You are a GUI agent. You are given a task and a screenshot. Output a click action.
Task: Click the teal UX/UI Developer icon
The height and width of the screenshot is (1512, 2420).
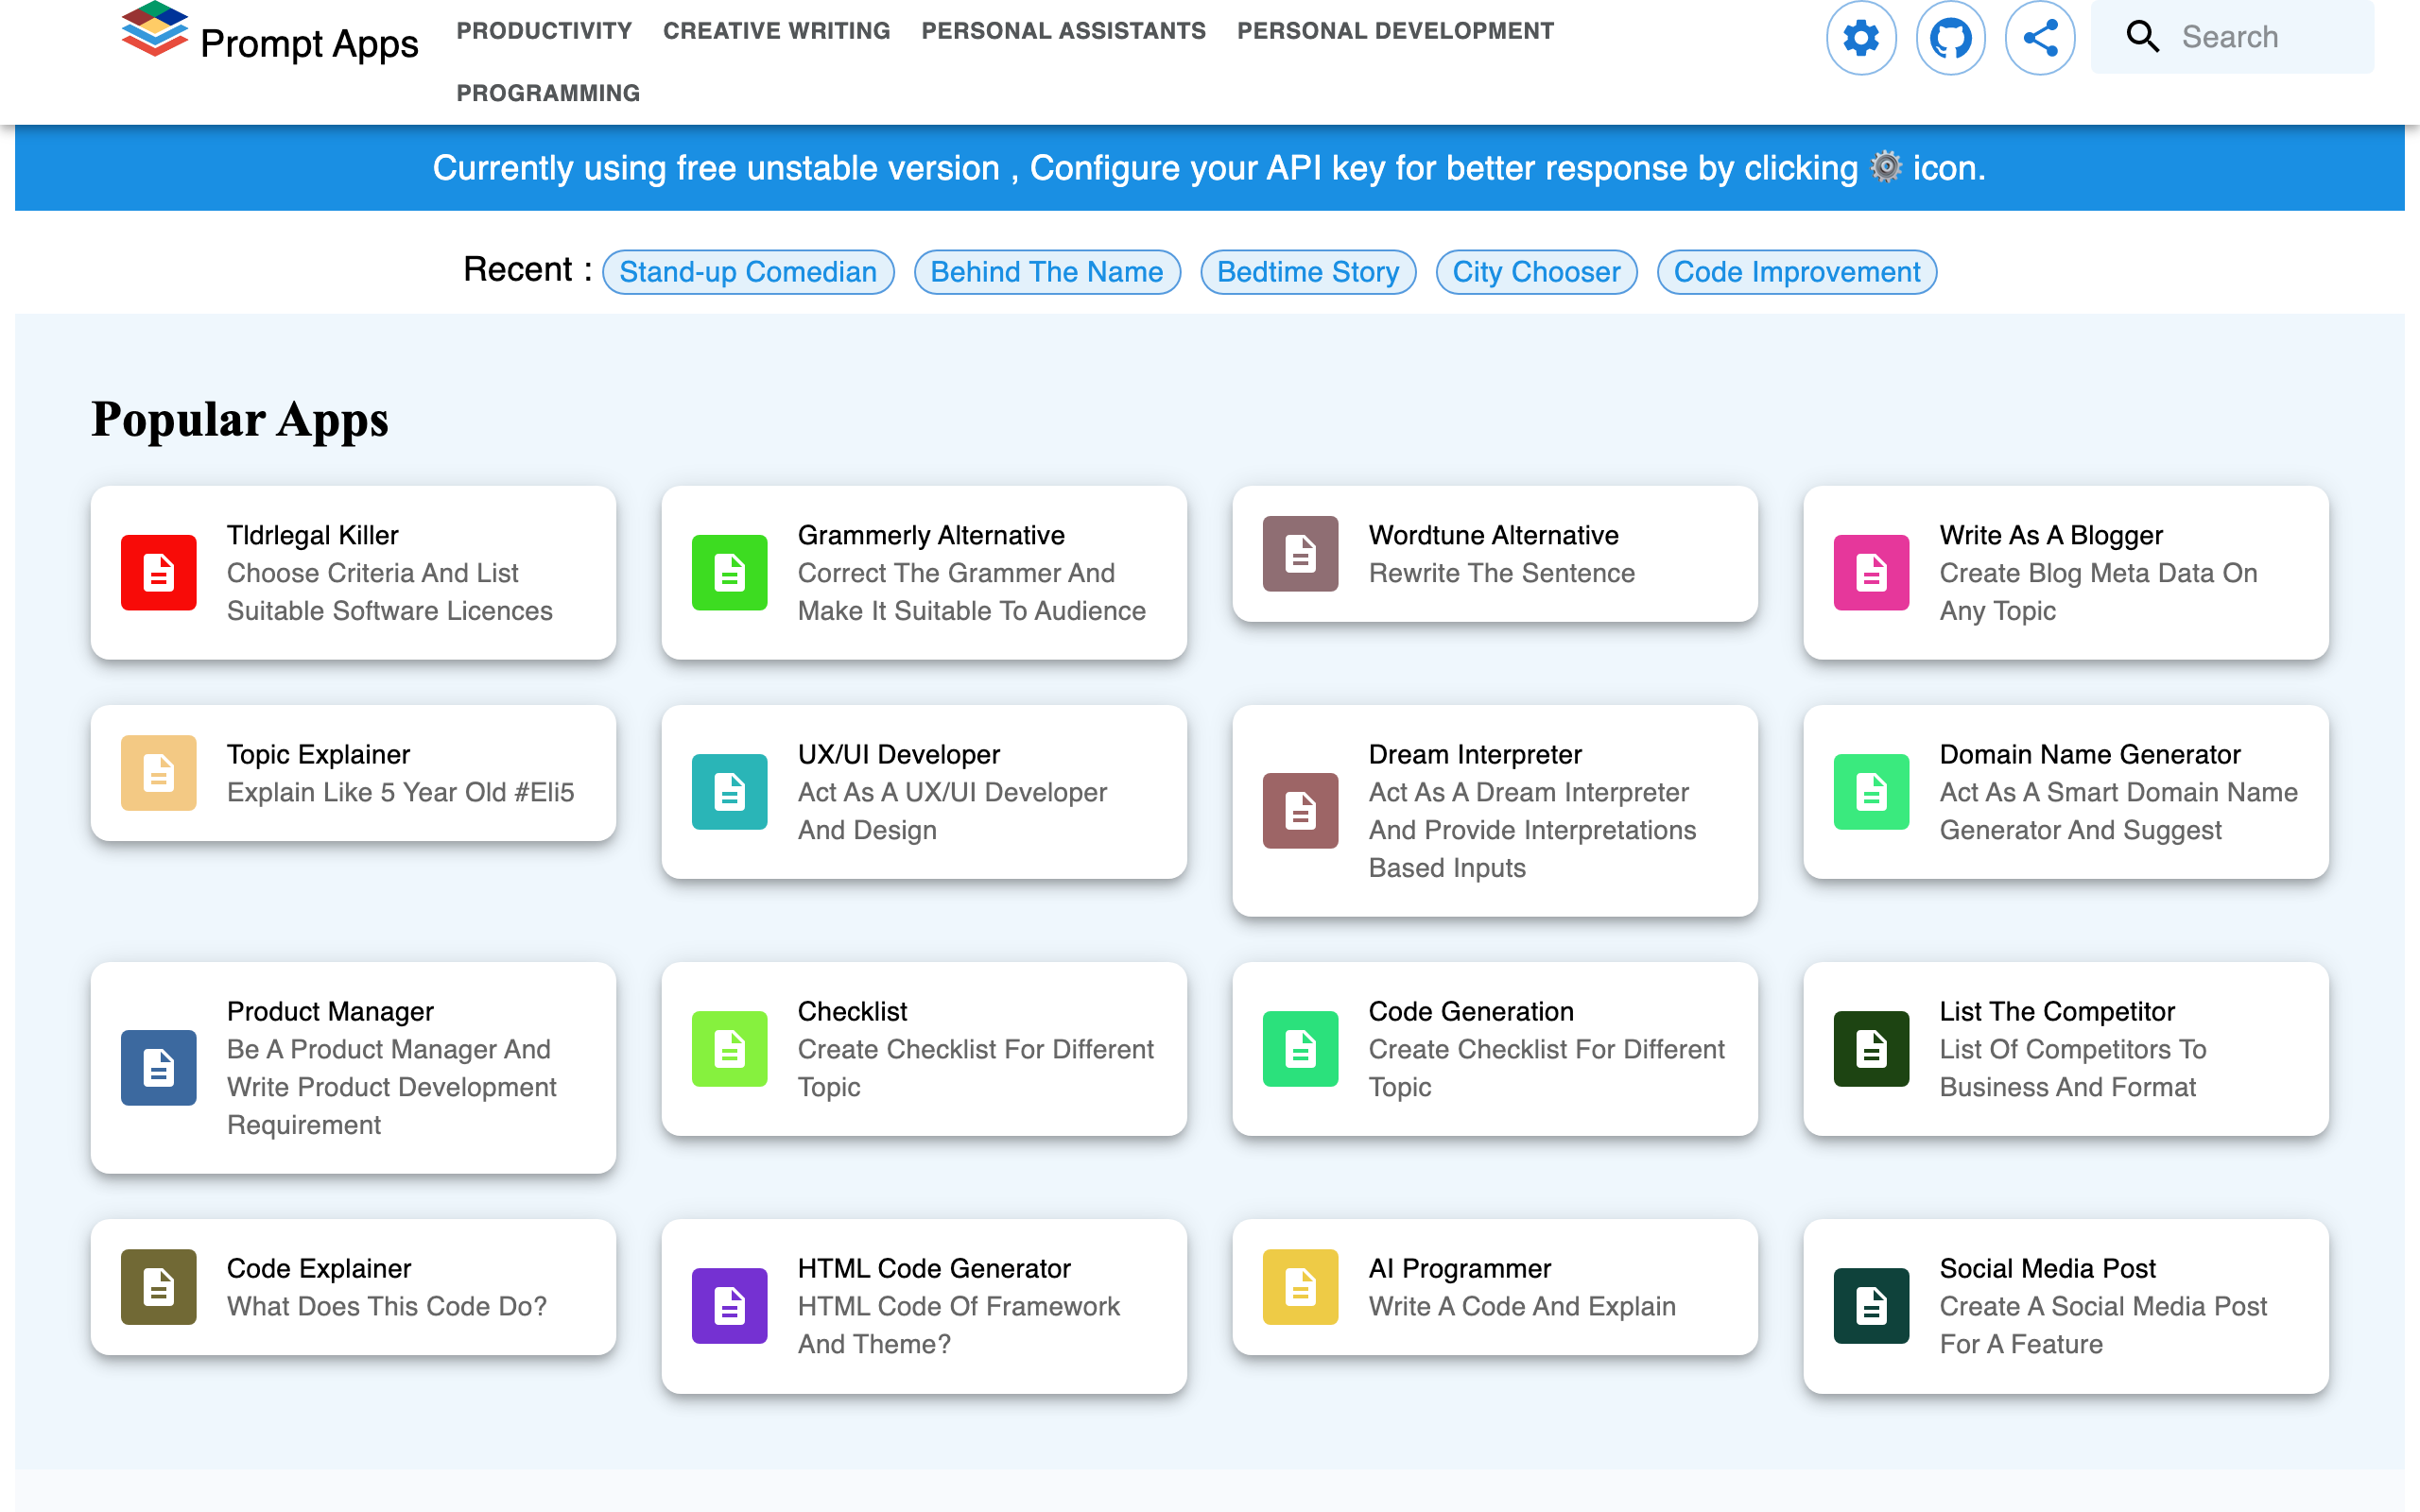(729, 791)
